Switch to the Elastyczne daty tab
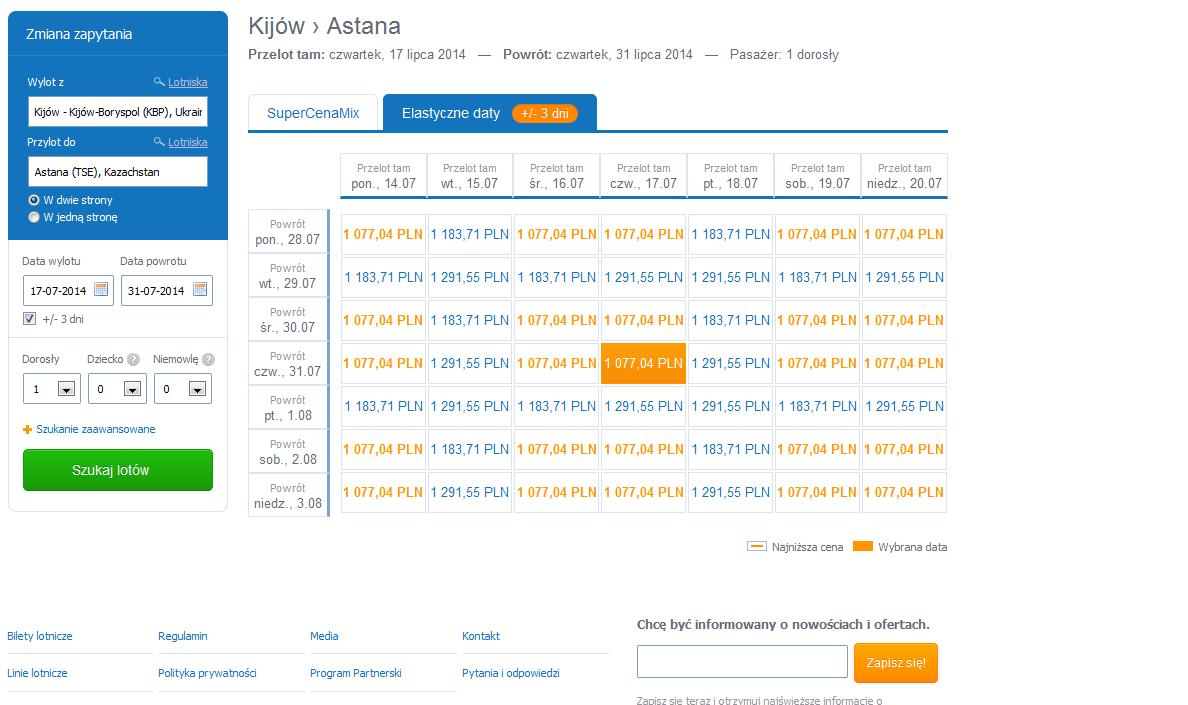This screenshot has width=1188, height=705. pyautogui.click(x=489, y=113)
